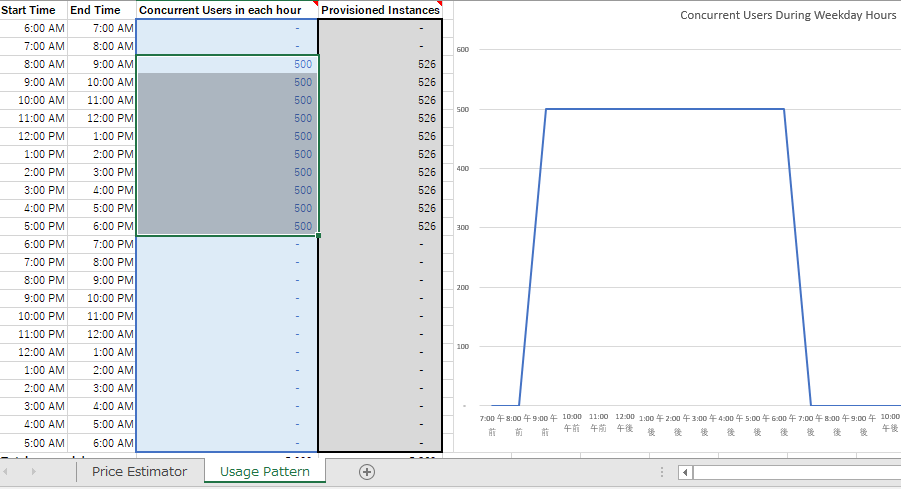
Task: Click the 1:00 PM end time cell
Action: point(102,136)
